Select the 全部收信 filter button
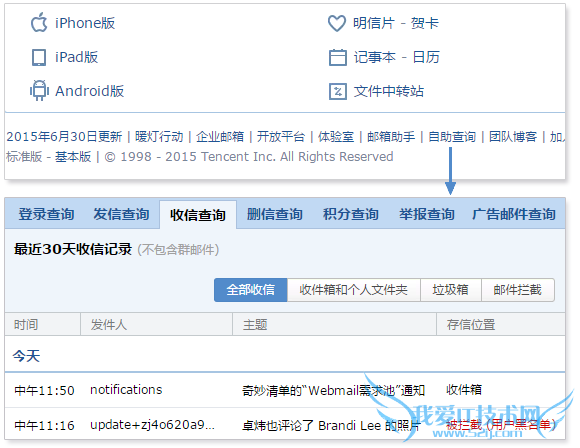This screenshot has width=580, height=448. [251, 290]
